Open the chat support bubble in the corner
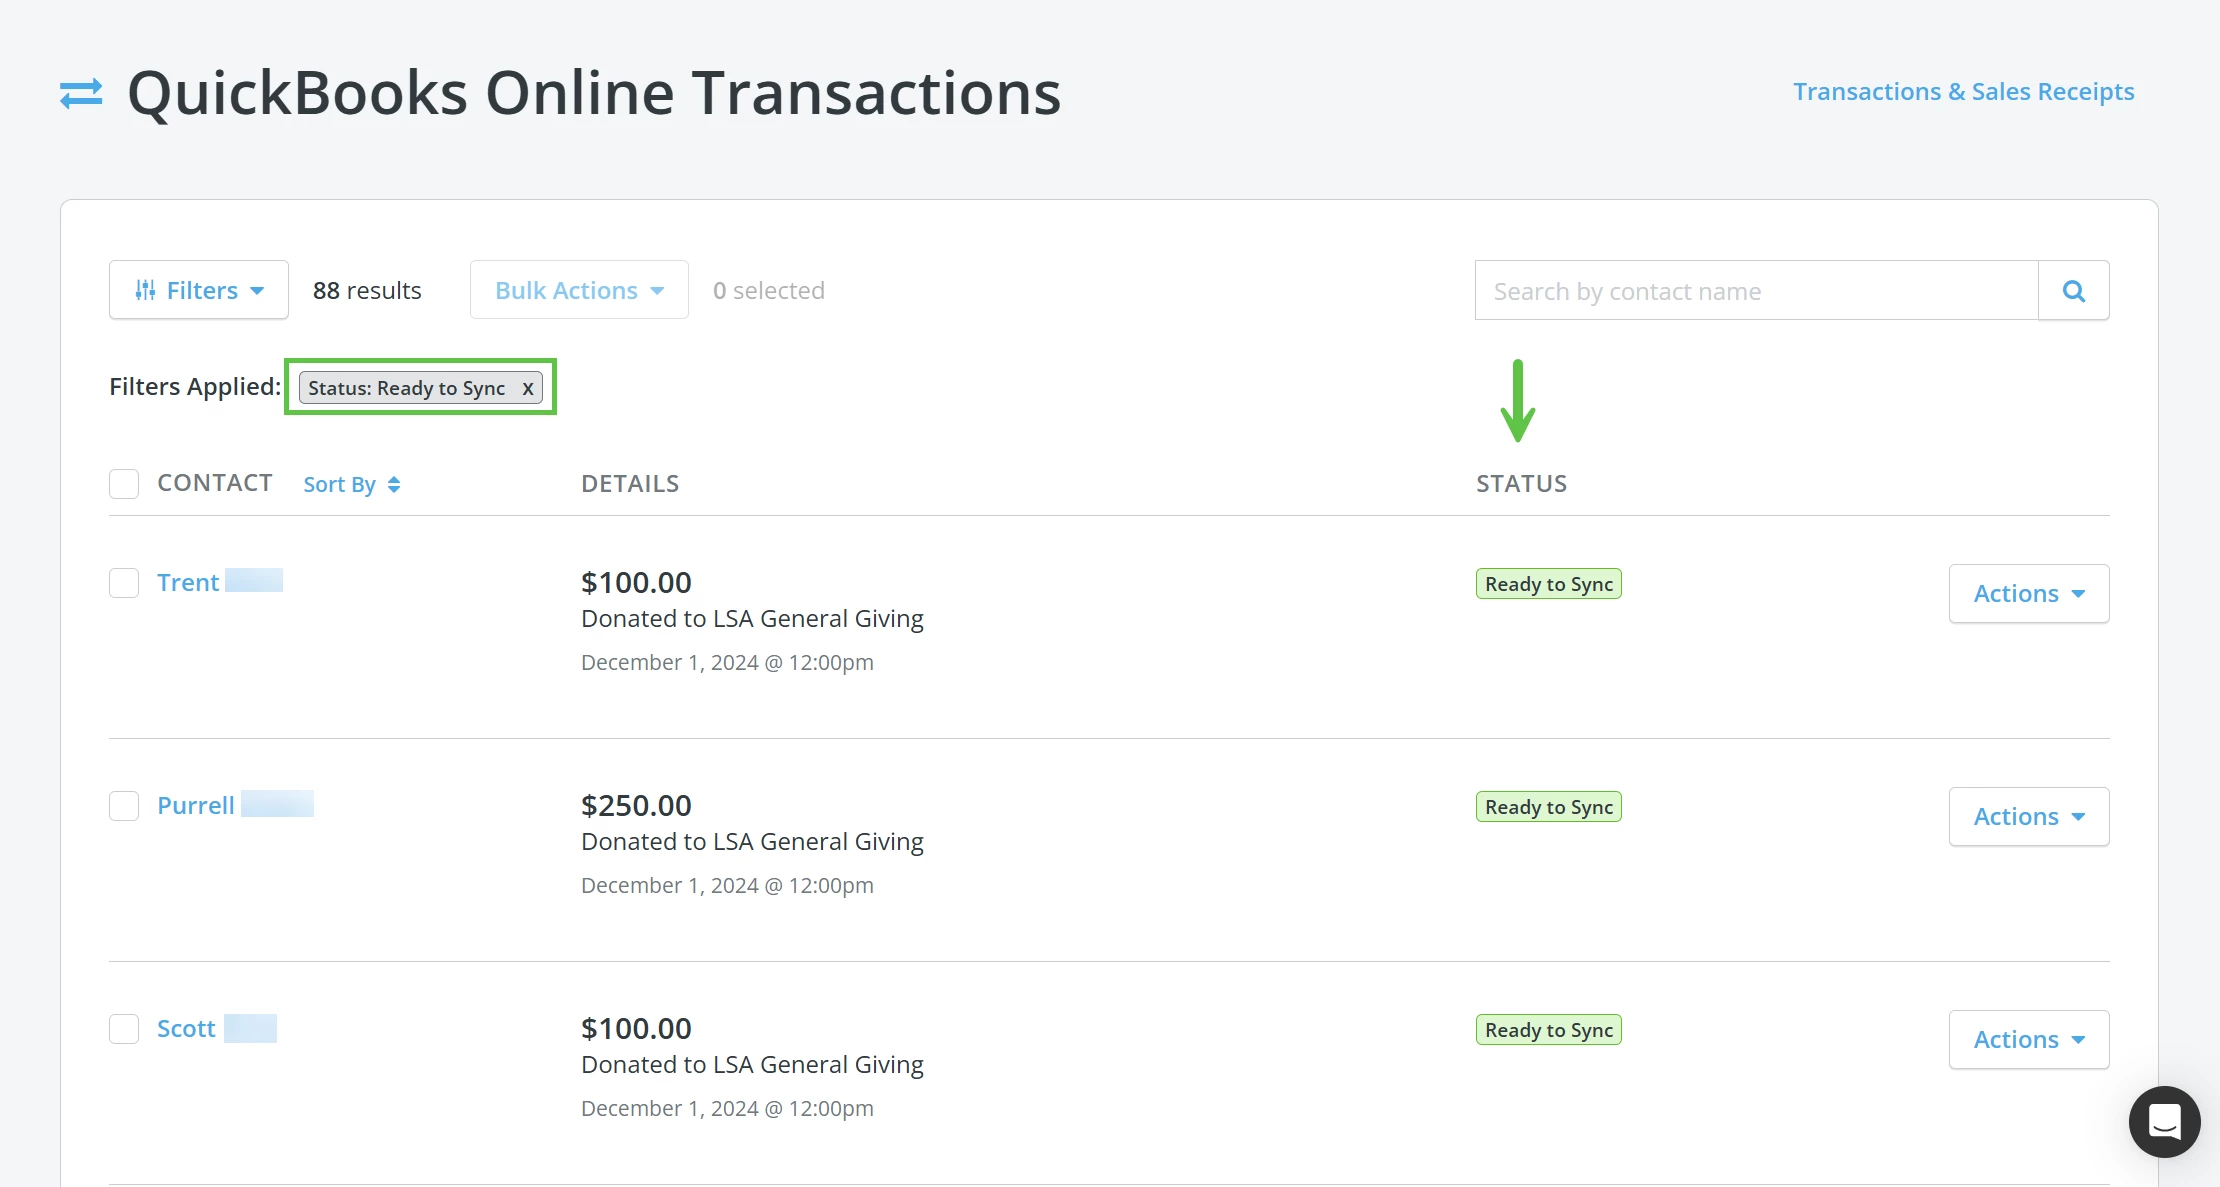2220x1187 pixels. (x=2163, y=1121)
